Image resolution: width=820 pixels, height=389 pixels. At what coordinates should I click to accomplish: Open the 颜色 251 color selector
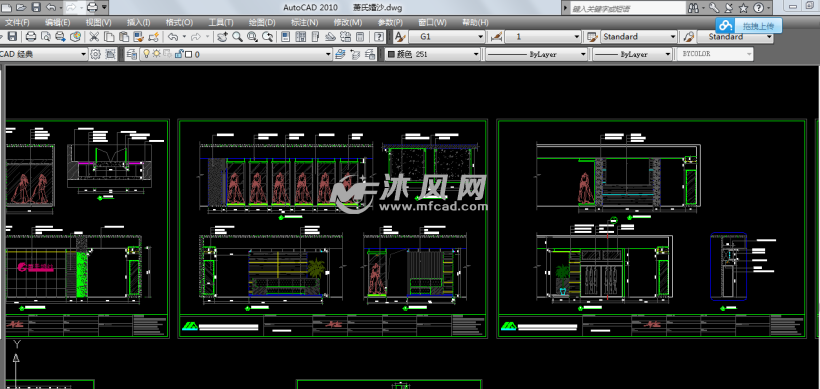[432, 54]
